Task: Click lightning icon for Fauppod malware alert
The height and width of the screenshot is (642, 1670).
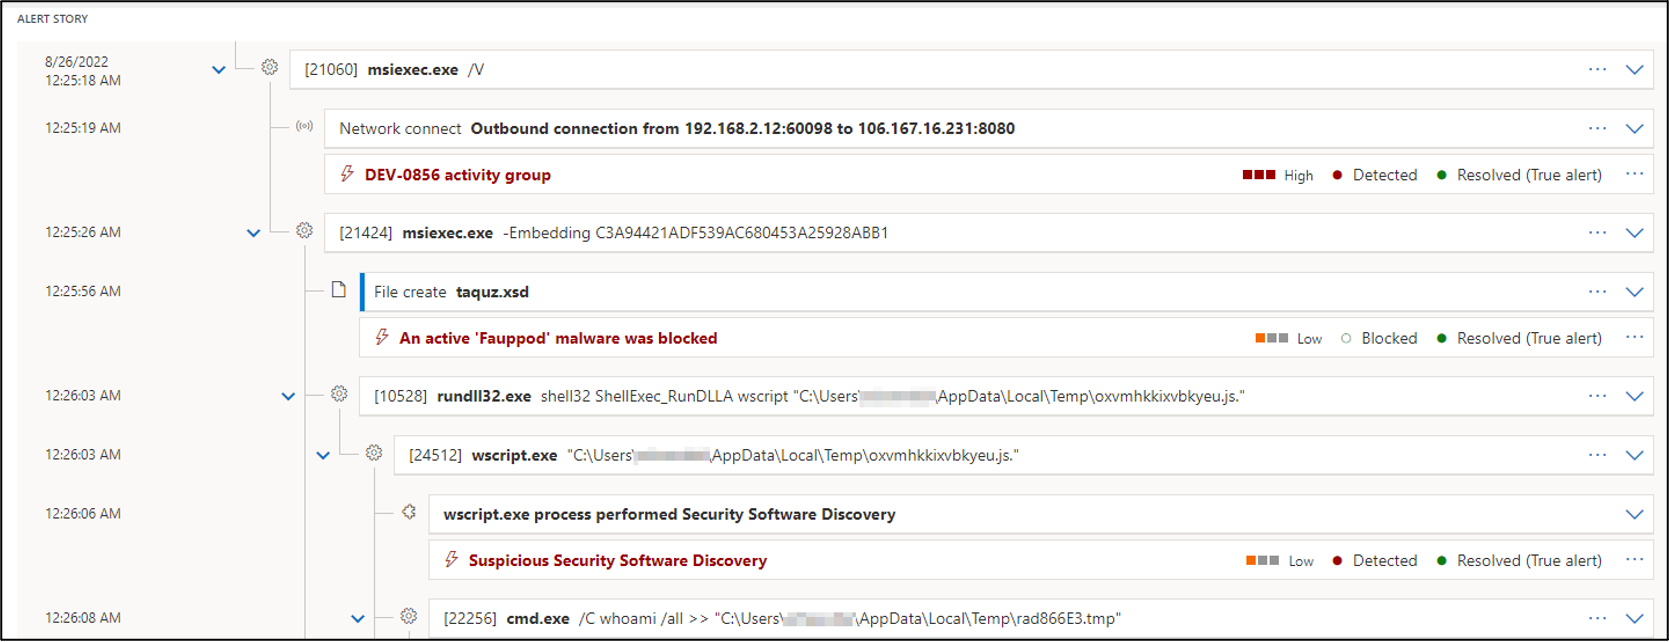Action: (382, 337)
